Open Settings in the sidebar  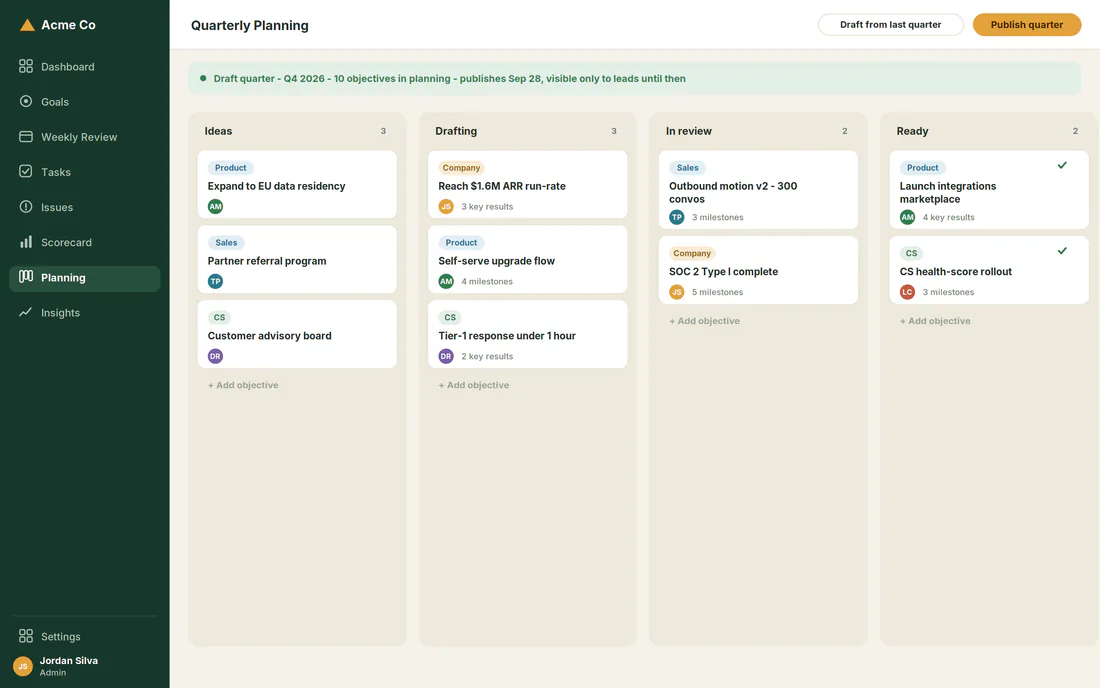point(84,636)
